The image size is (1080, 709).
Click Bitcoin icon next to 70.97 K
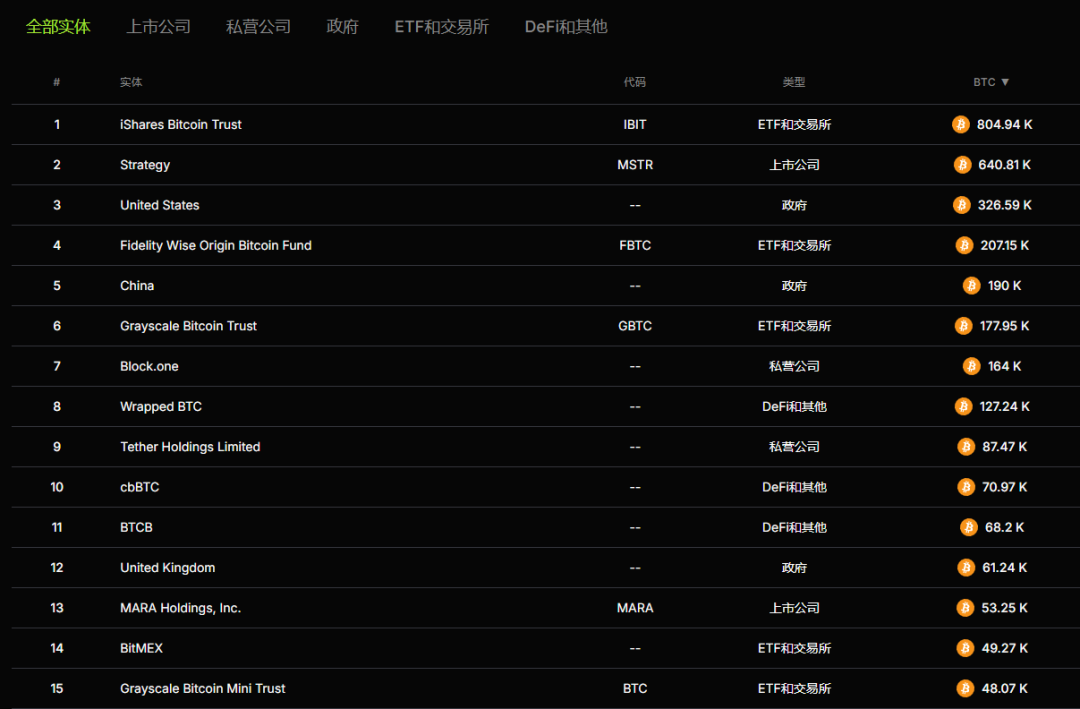pyautogui.click(x=966, y=487)
